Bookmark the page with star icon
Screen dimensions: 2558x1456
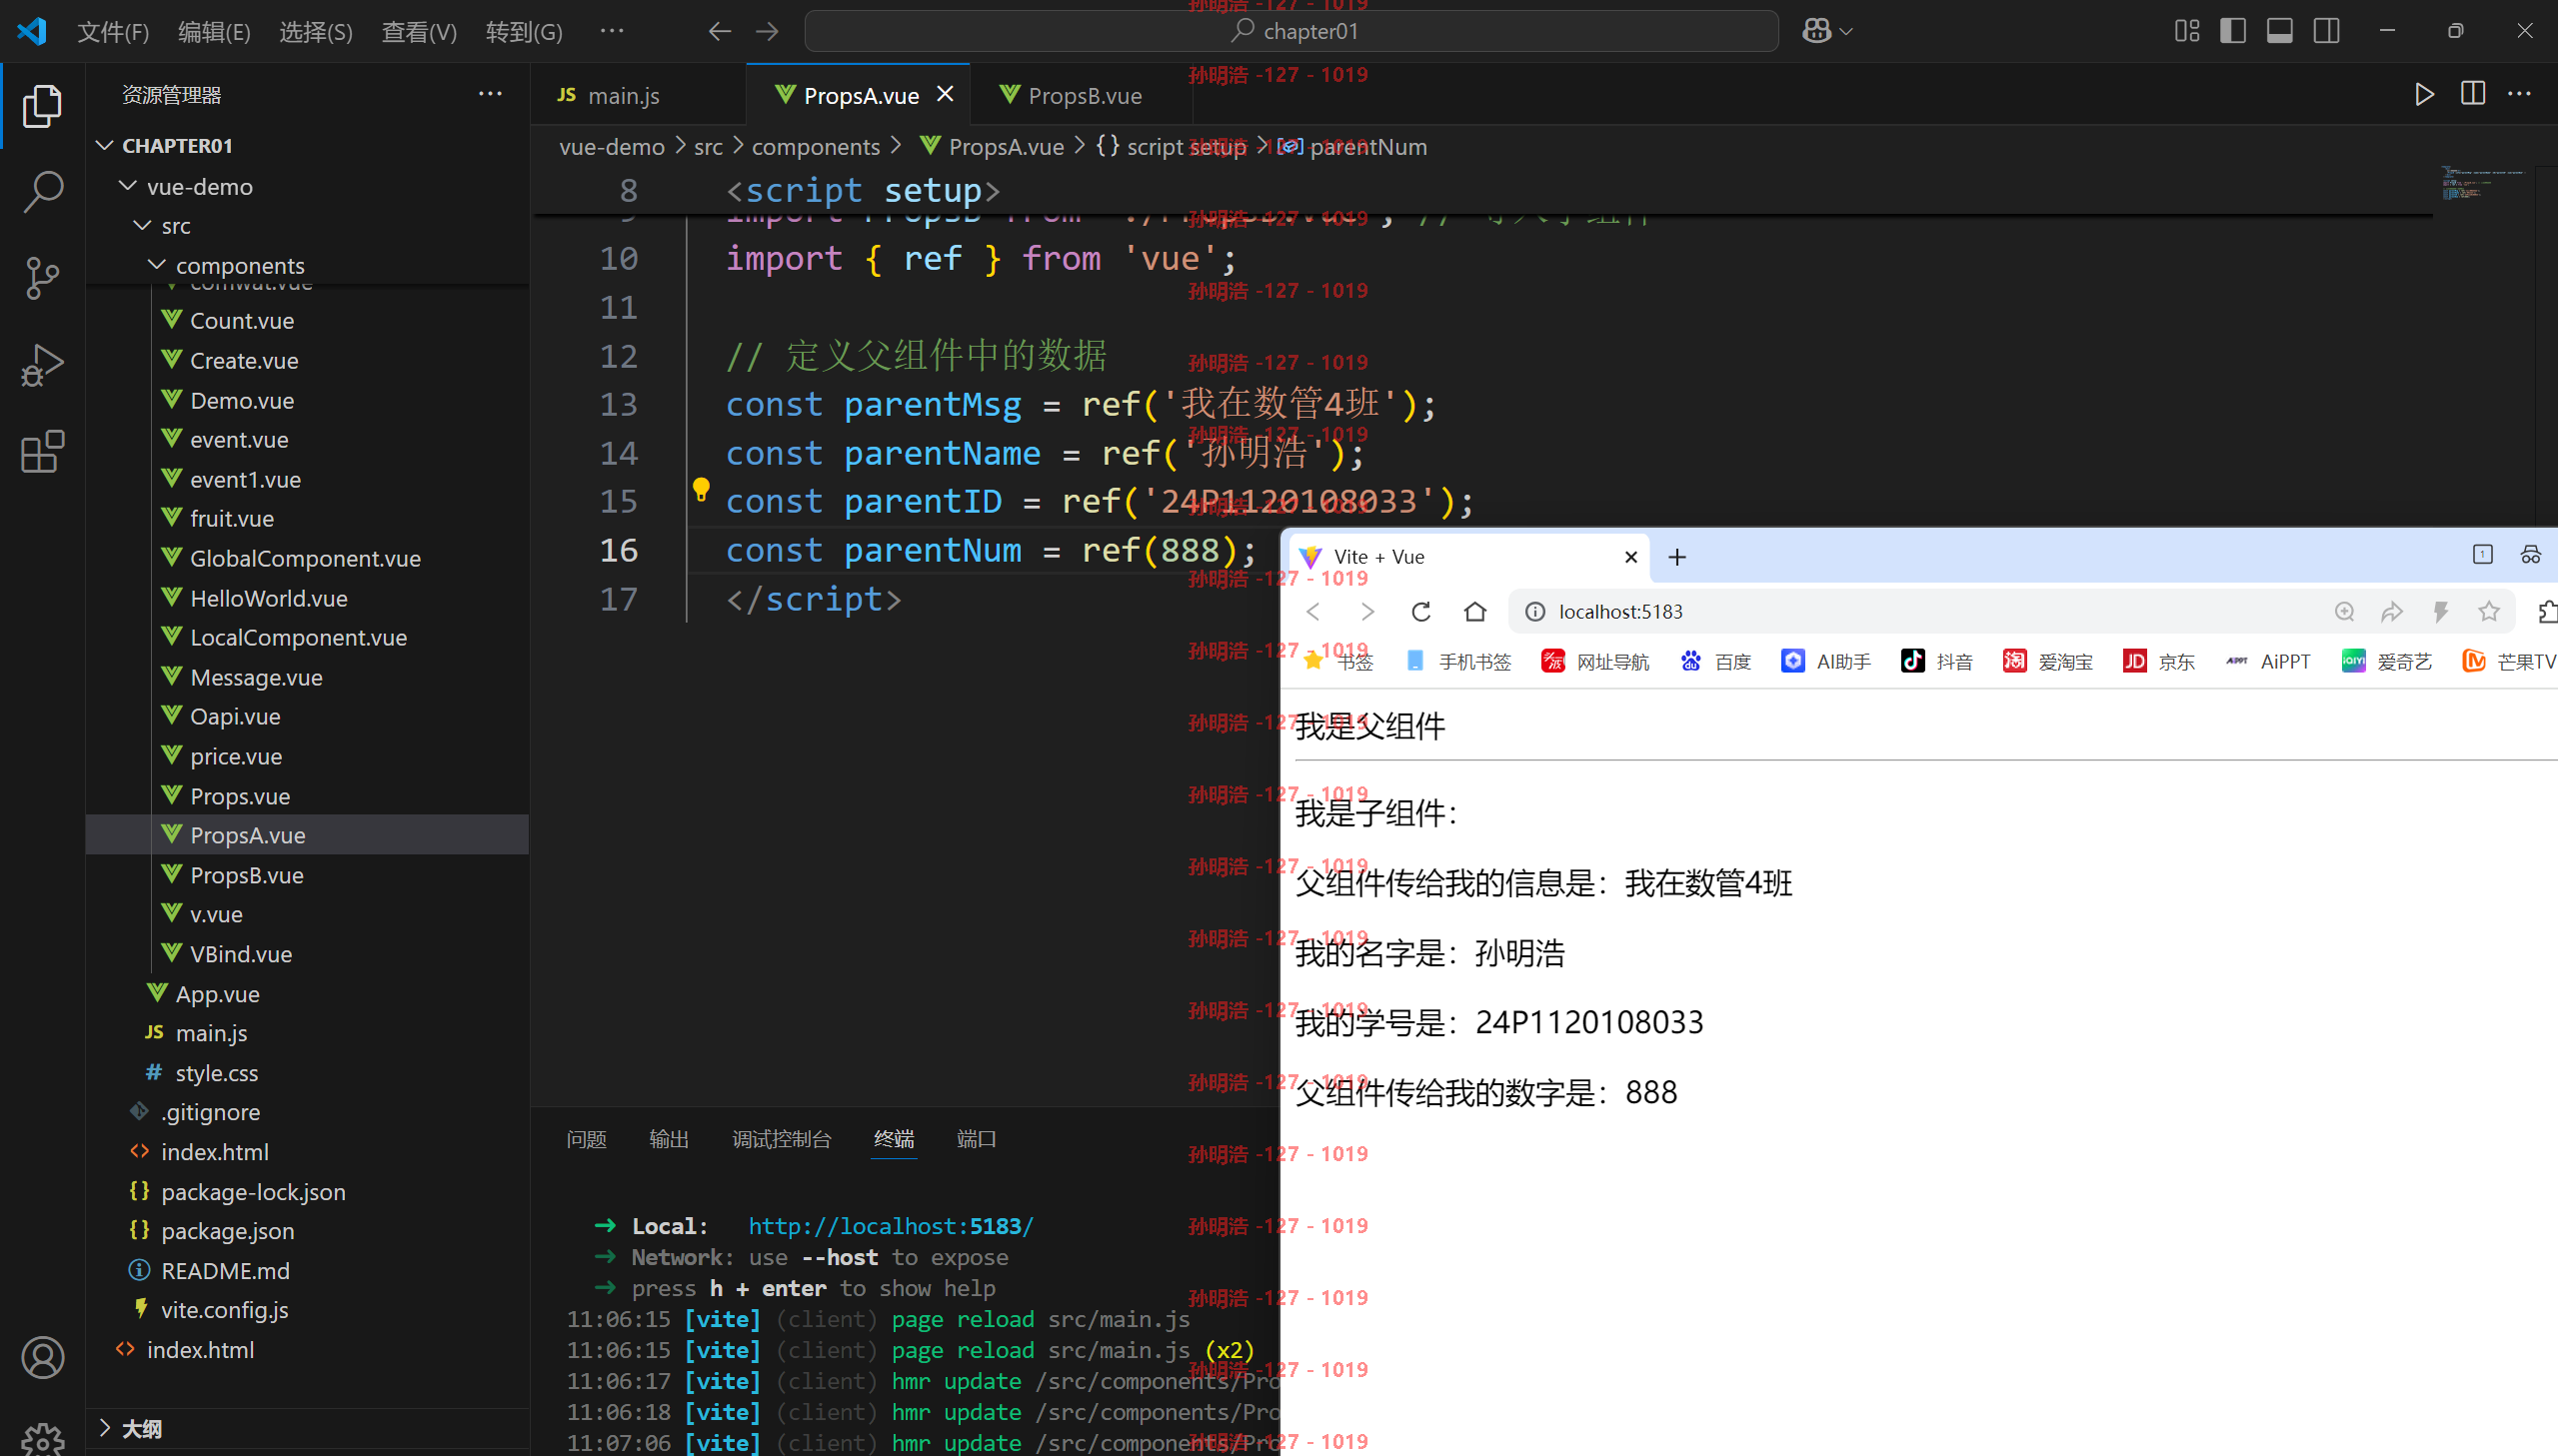coord(2489,612)
